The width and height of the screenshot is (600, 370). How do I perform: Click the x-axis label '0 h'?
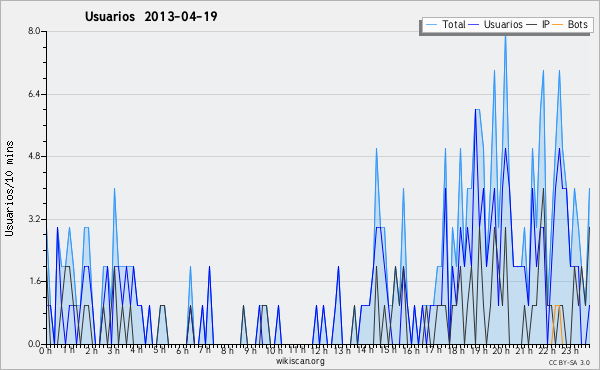[46, 351]
